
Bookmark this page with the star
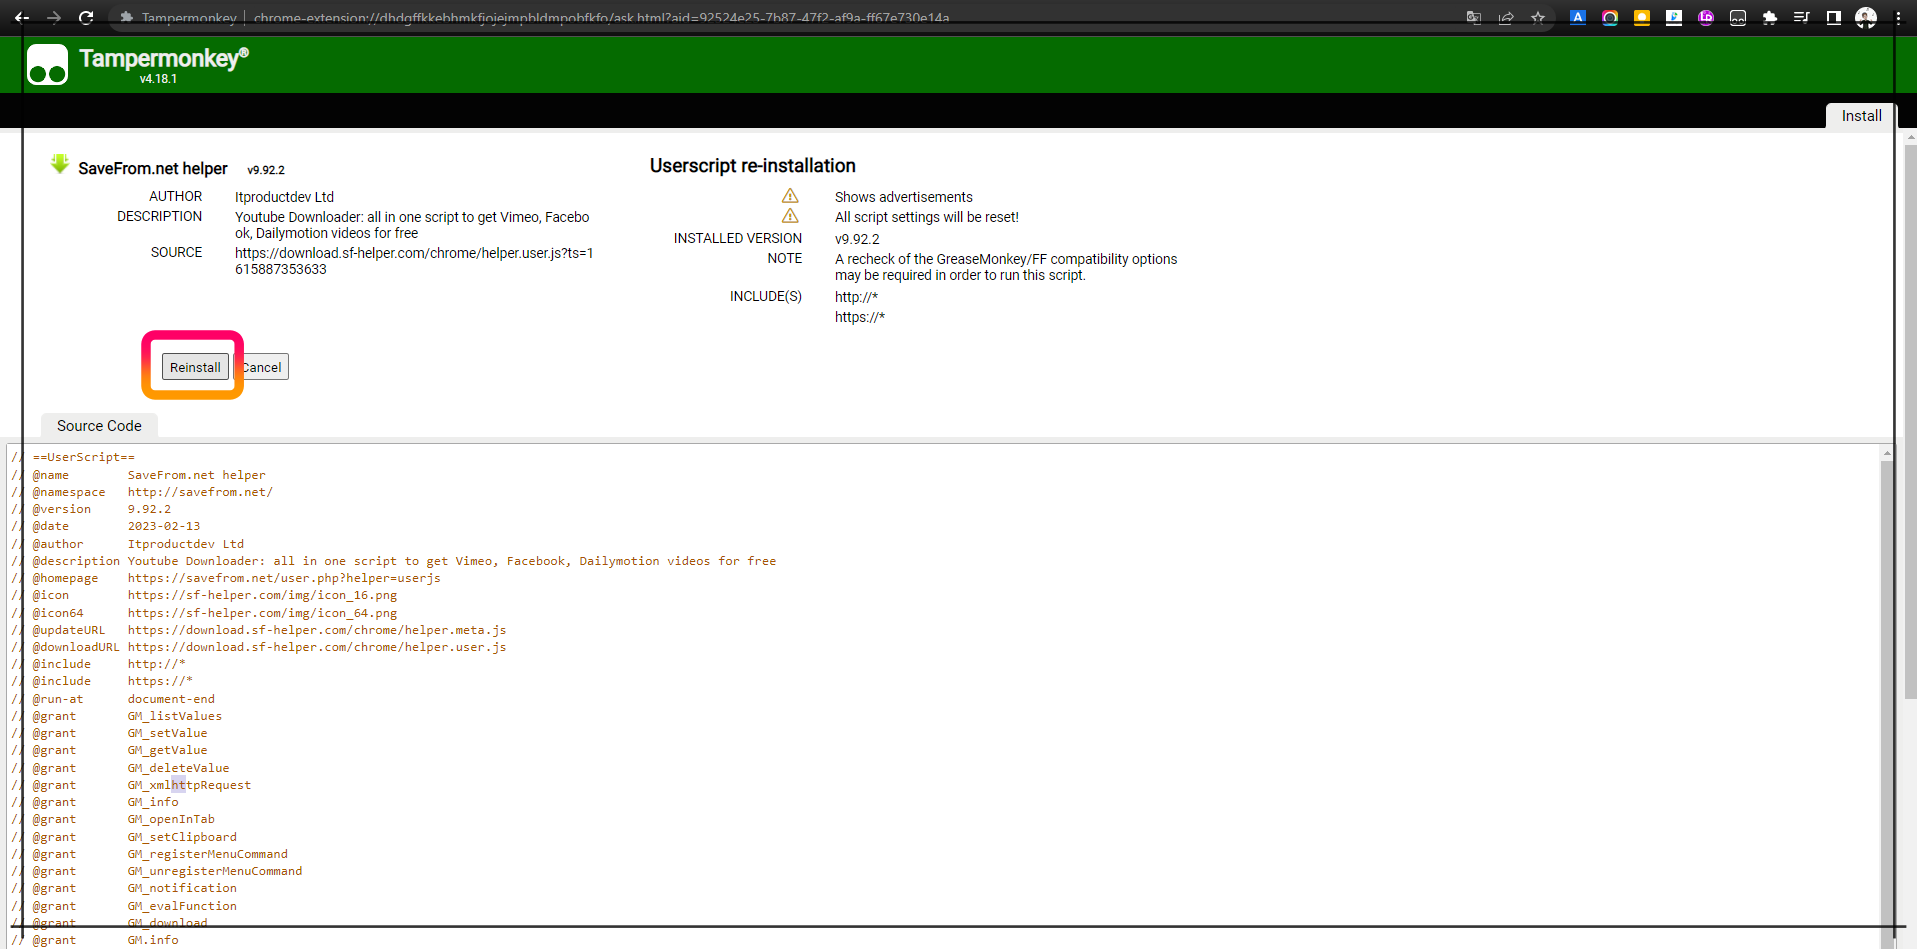pyautogui.click(x=1538, y=17)
